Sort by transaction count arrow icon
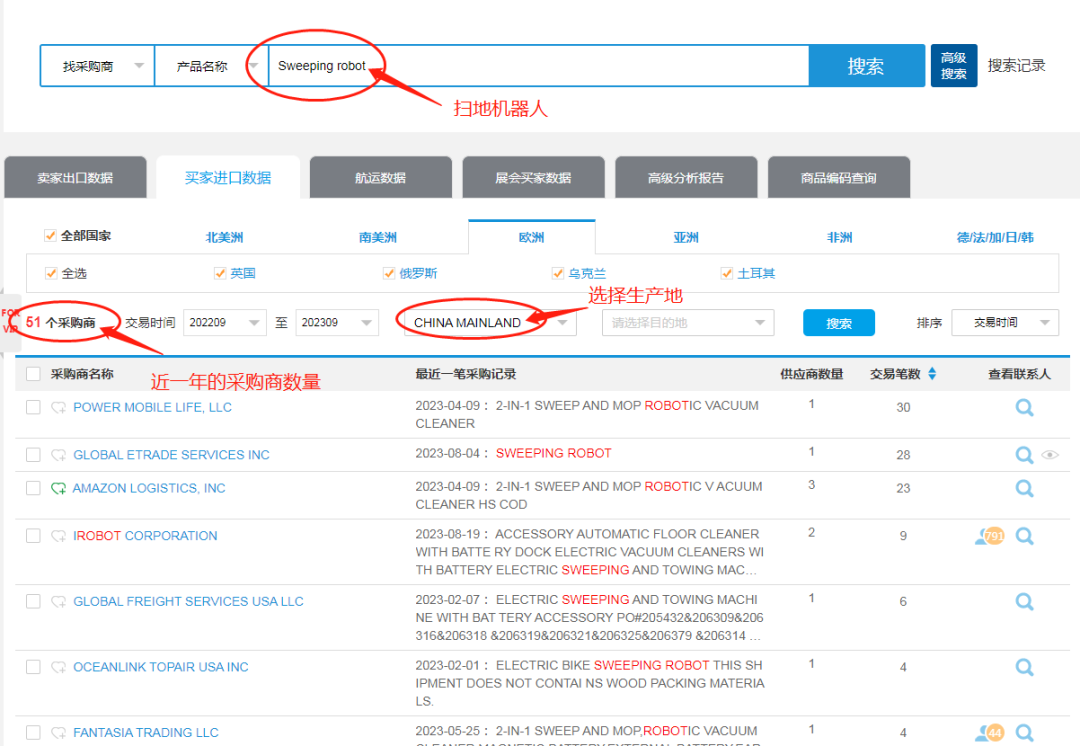The image size is (1080, 746). coord(932,374)
